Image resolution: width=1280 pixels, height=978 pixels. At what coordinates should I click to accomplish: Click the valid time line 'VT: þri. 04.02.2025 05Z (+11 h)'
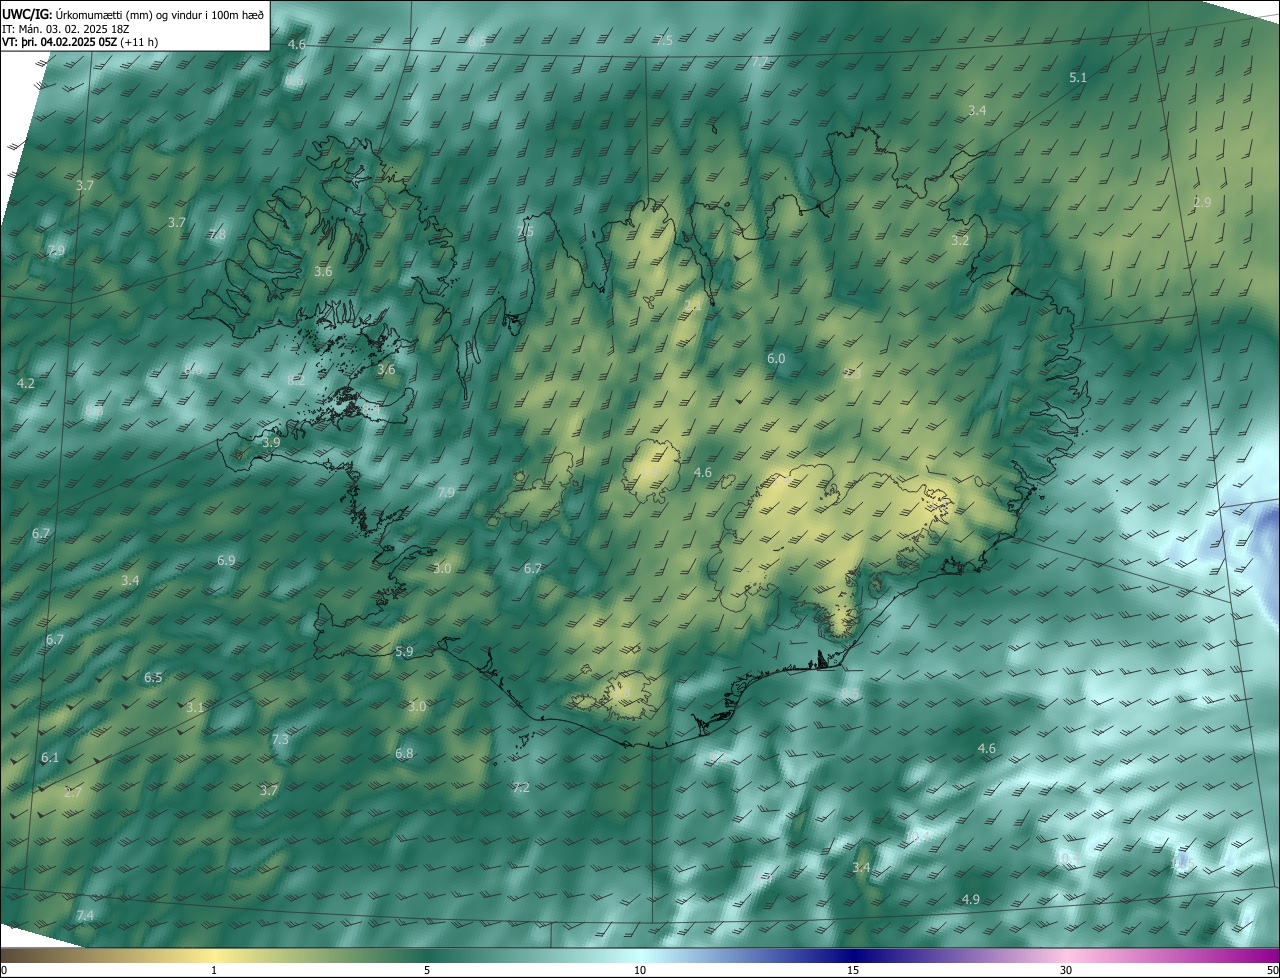[x=80, y=42]
